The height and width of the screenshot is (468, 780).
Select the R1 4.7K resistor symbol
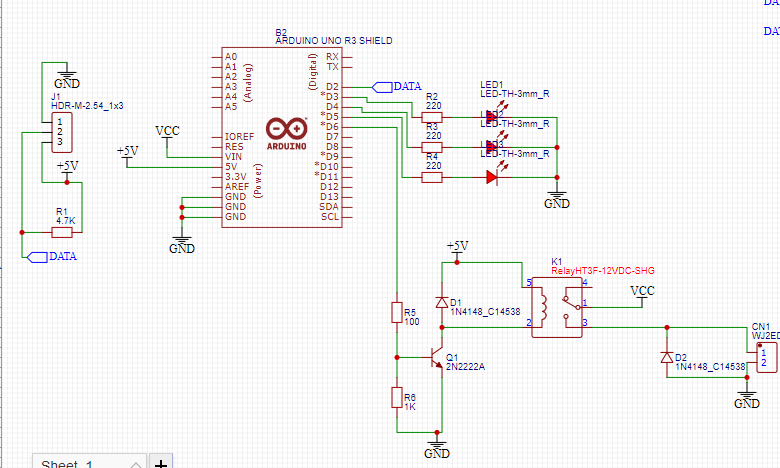[62, 232]
